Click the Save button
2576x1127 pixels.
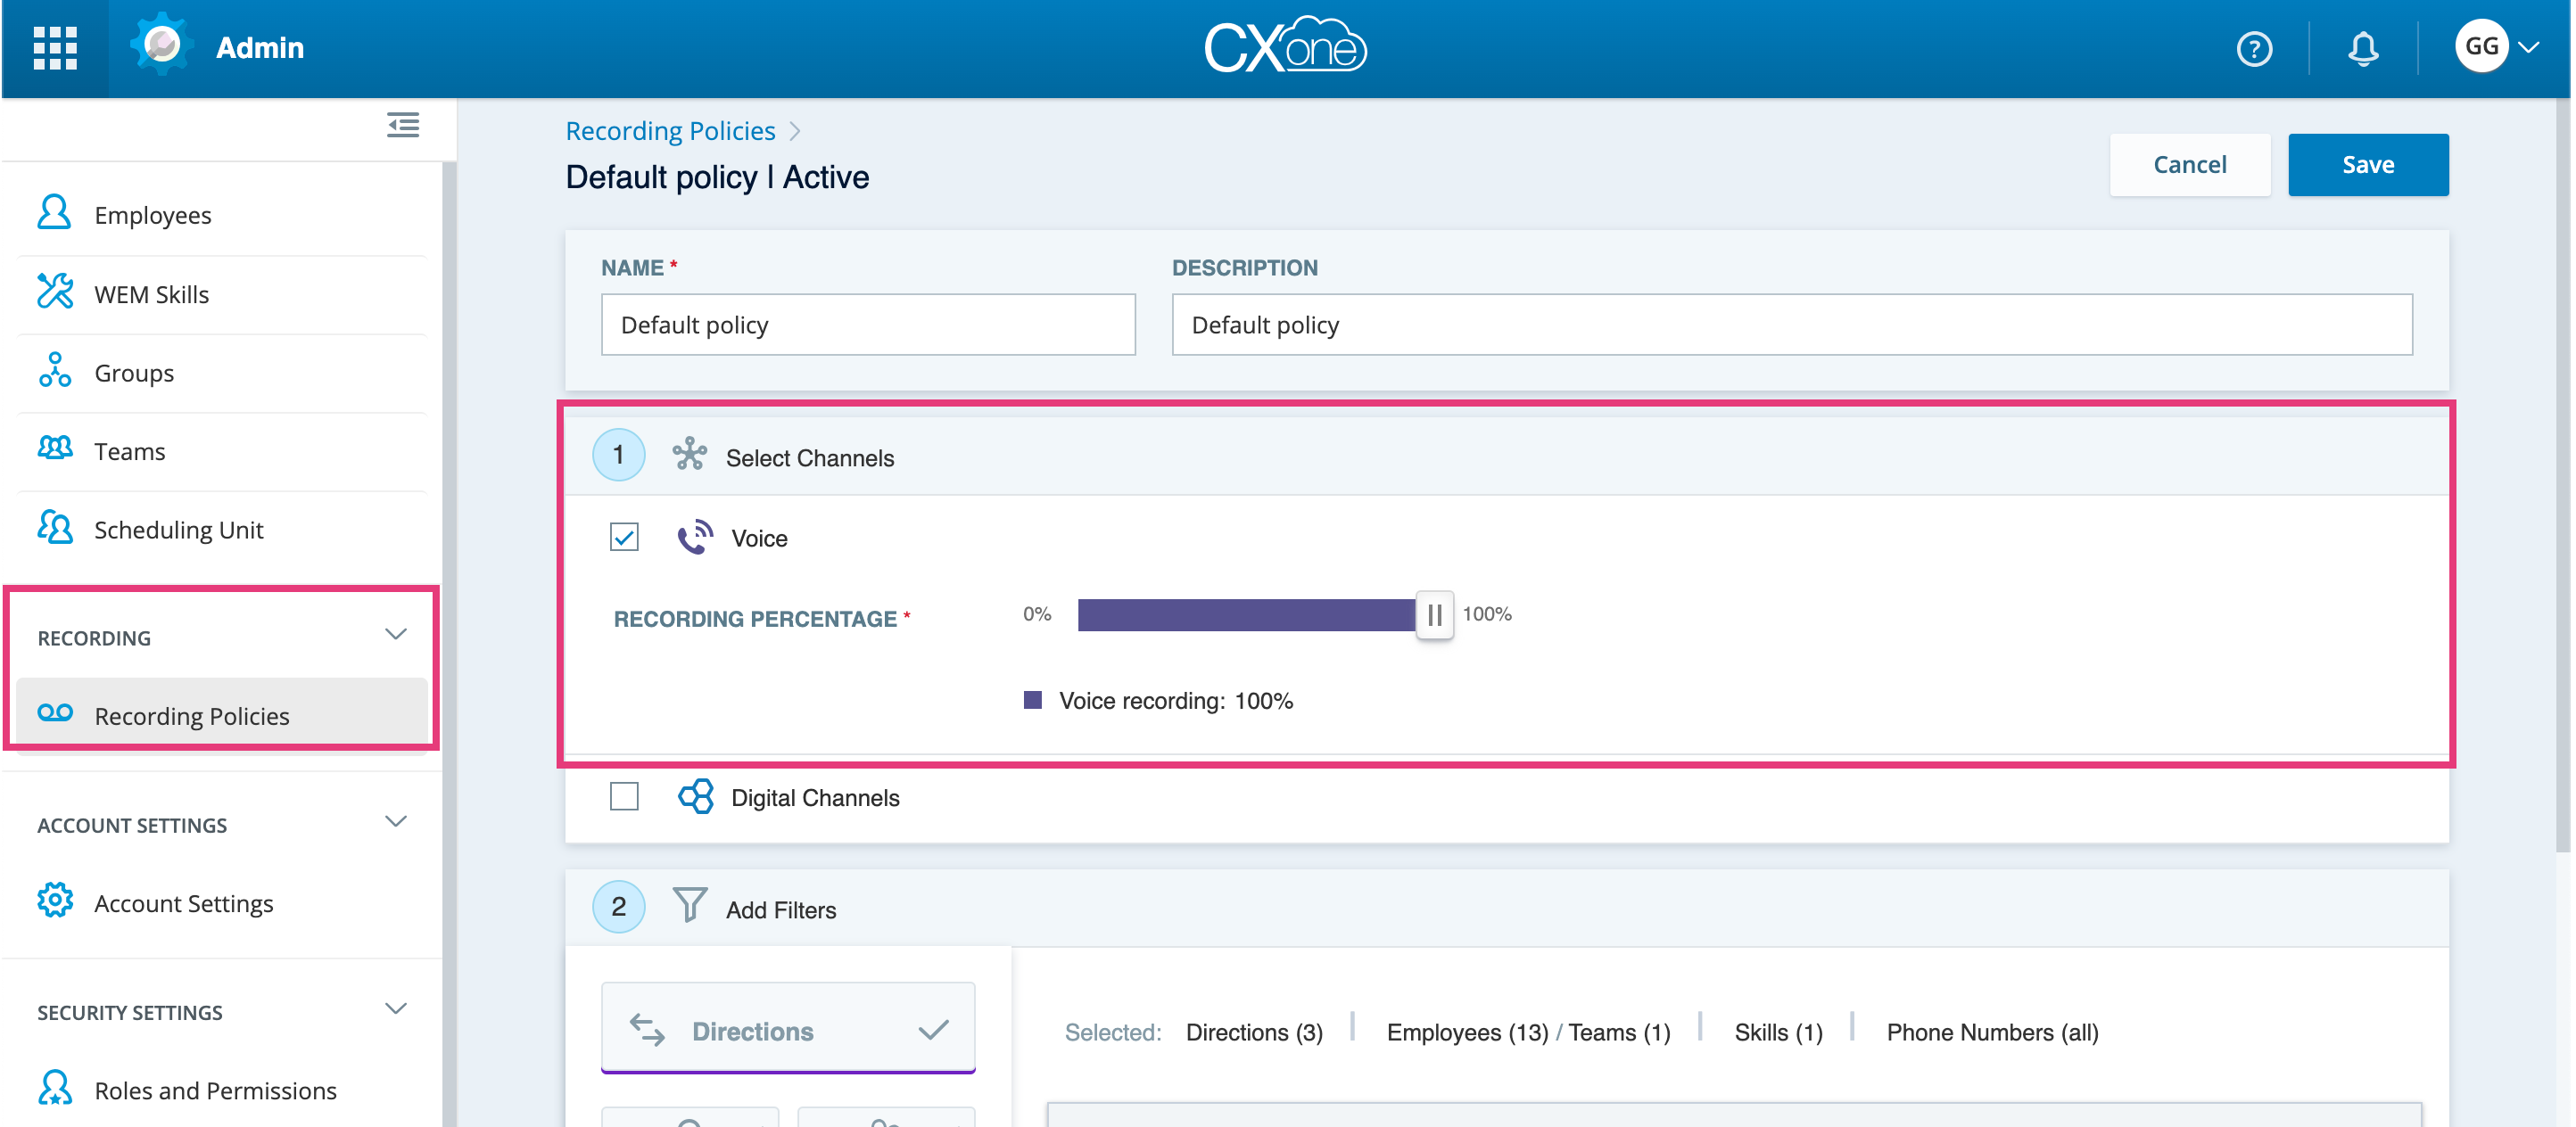pos(2367,165)
